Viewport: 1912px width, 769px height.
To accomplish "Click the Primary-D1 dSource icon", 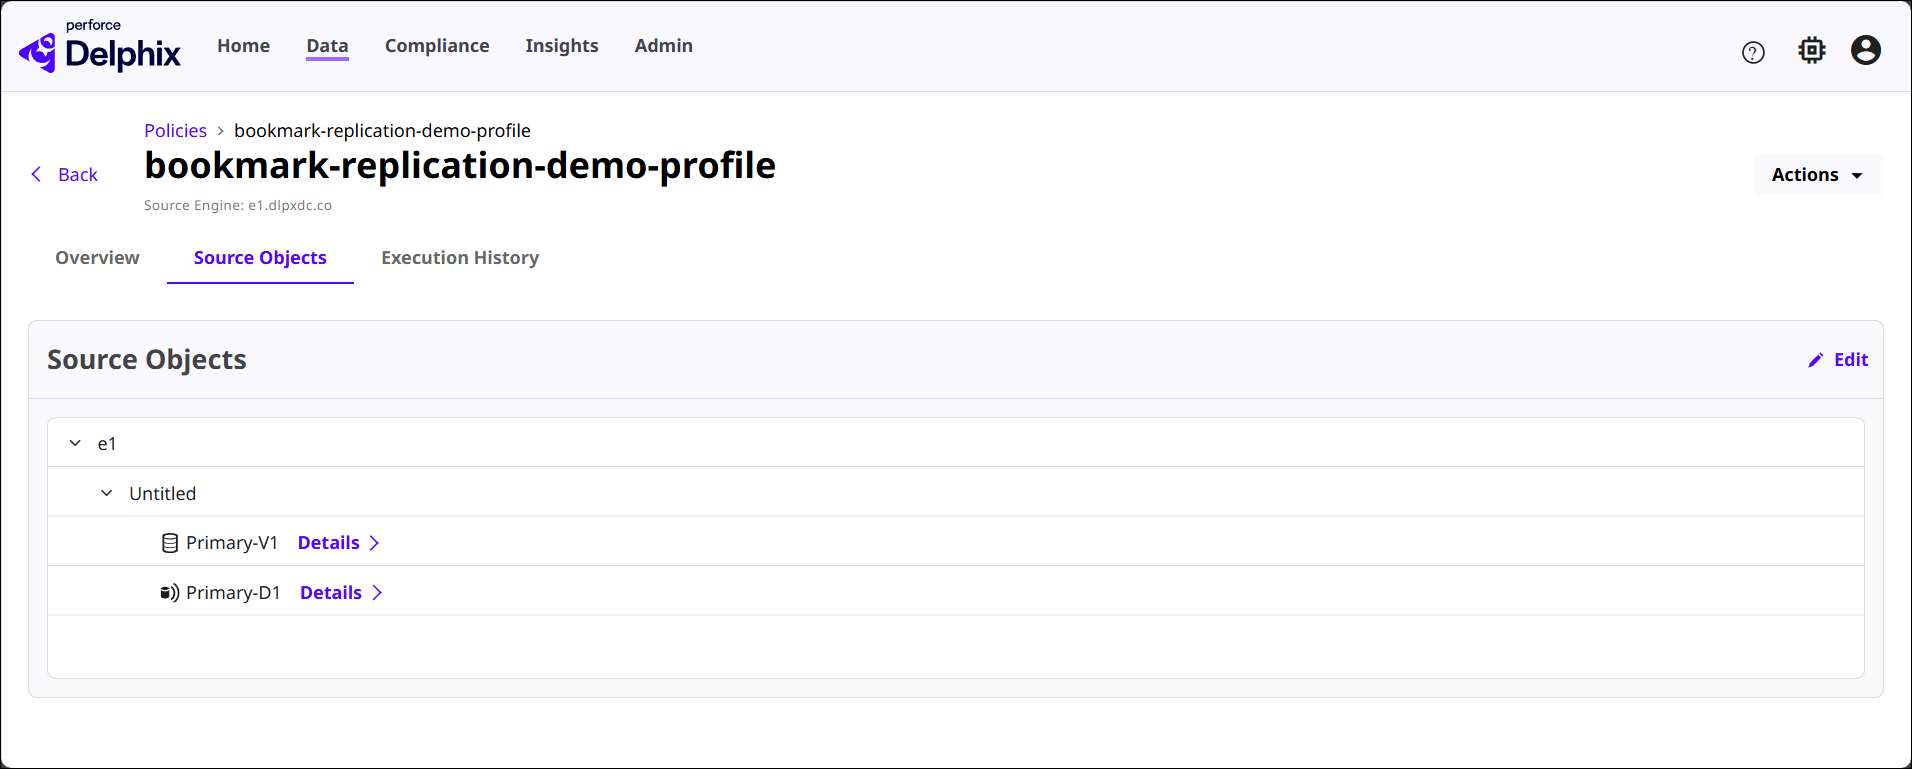I will (170, 593).
